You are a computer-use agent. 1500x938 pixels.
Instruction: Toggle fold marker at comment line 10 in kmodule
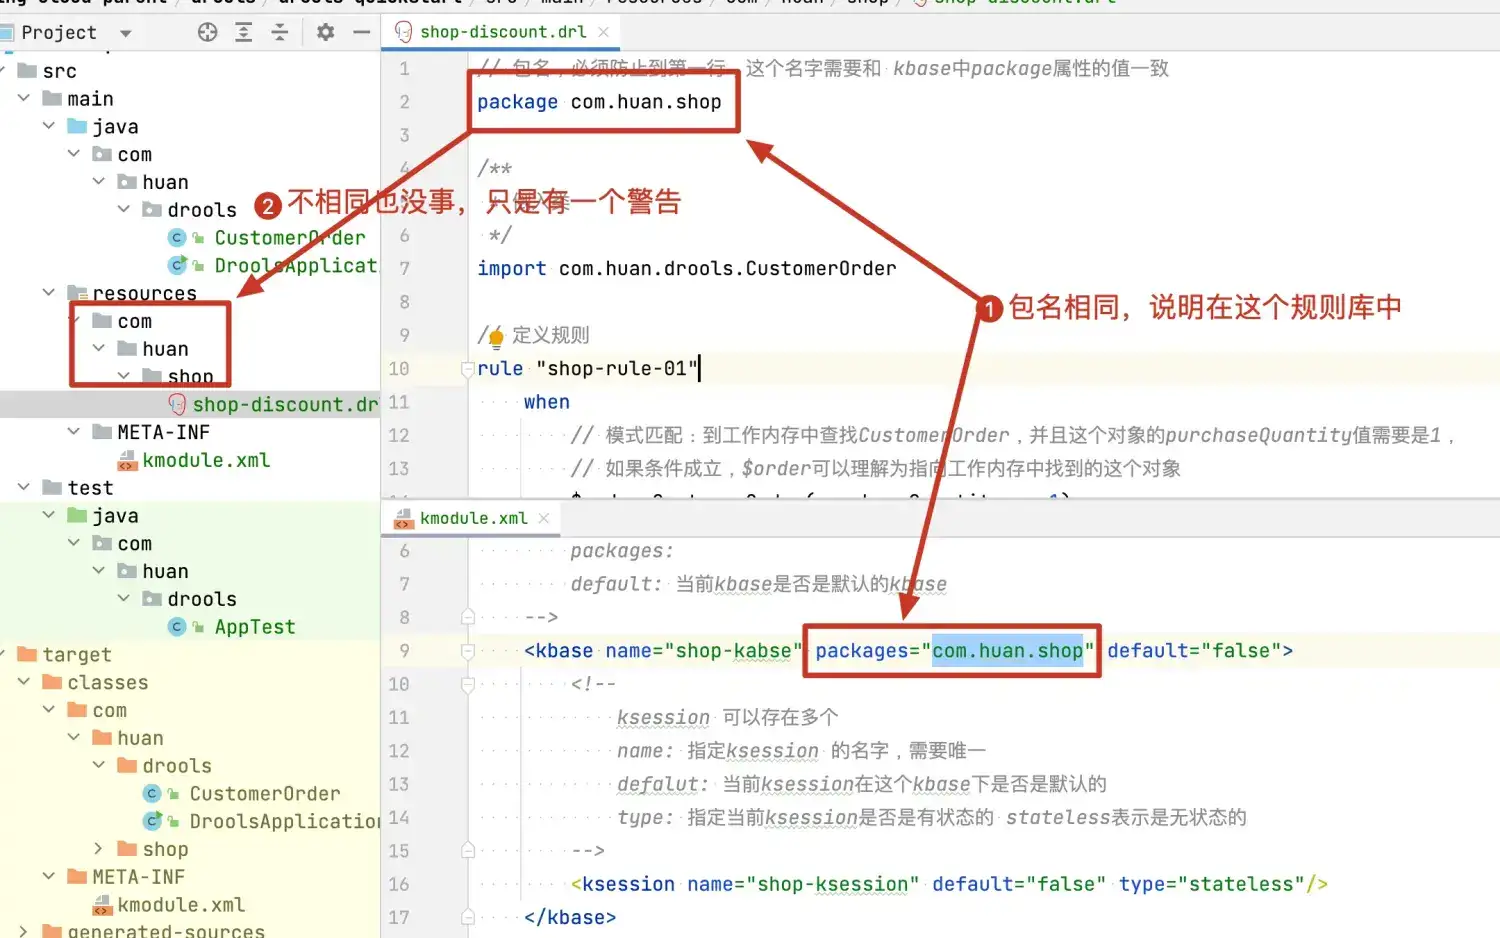(x=467, y=684)
